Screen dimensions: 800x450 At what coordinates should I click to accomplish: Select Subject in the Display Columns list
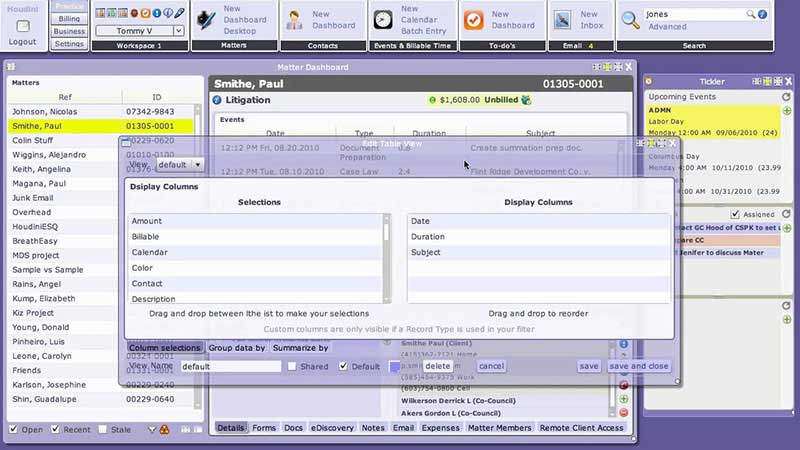click(x=538, y=252)
